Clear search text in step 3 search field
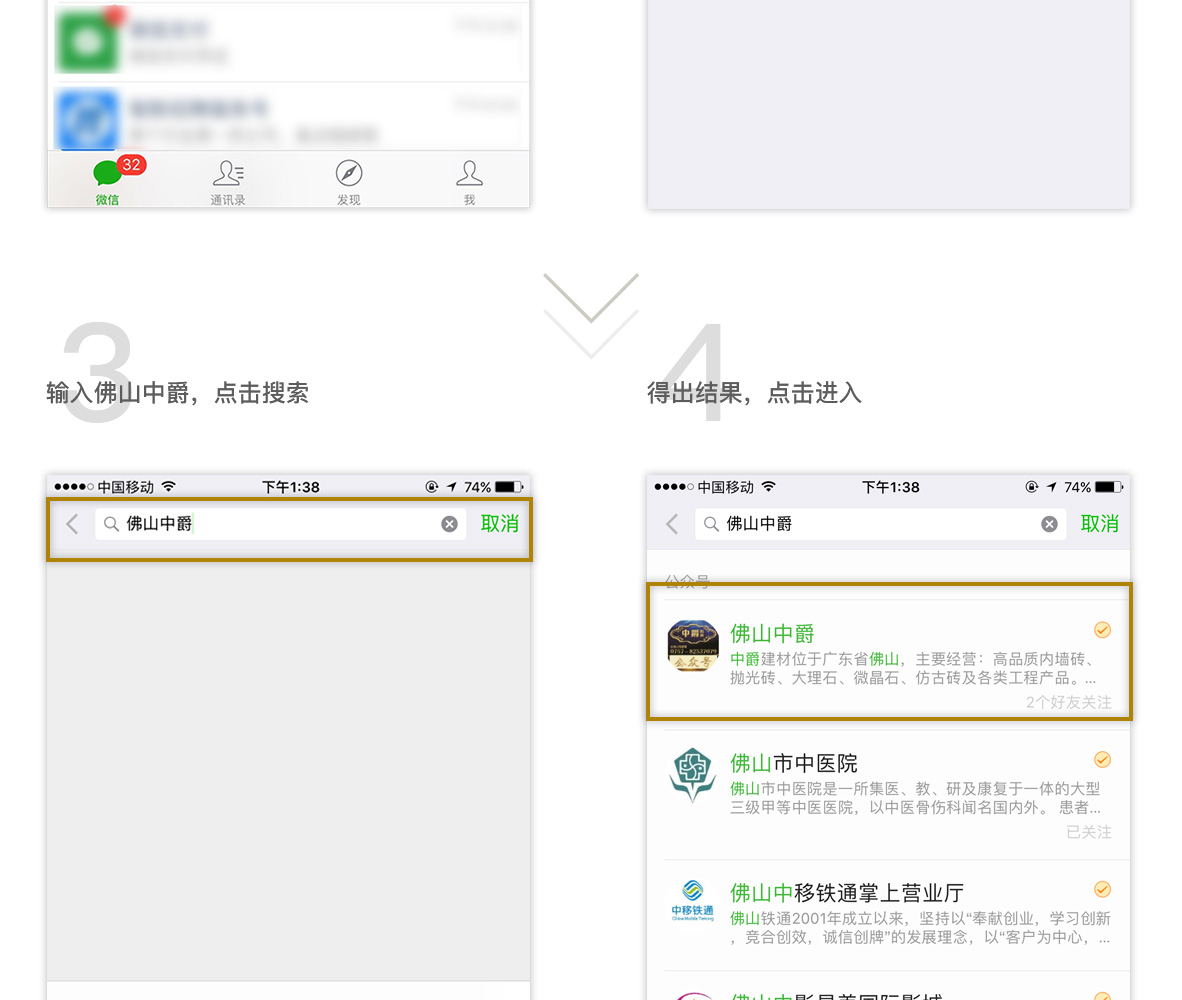 tap(450, 524)
